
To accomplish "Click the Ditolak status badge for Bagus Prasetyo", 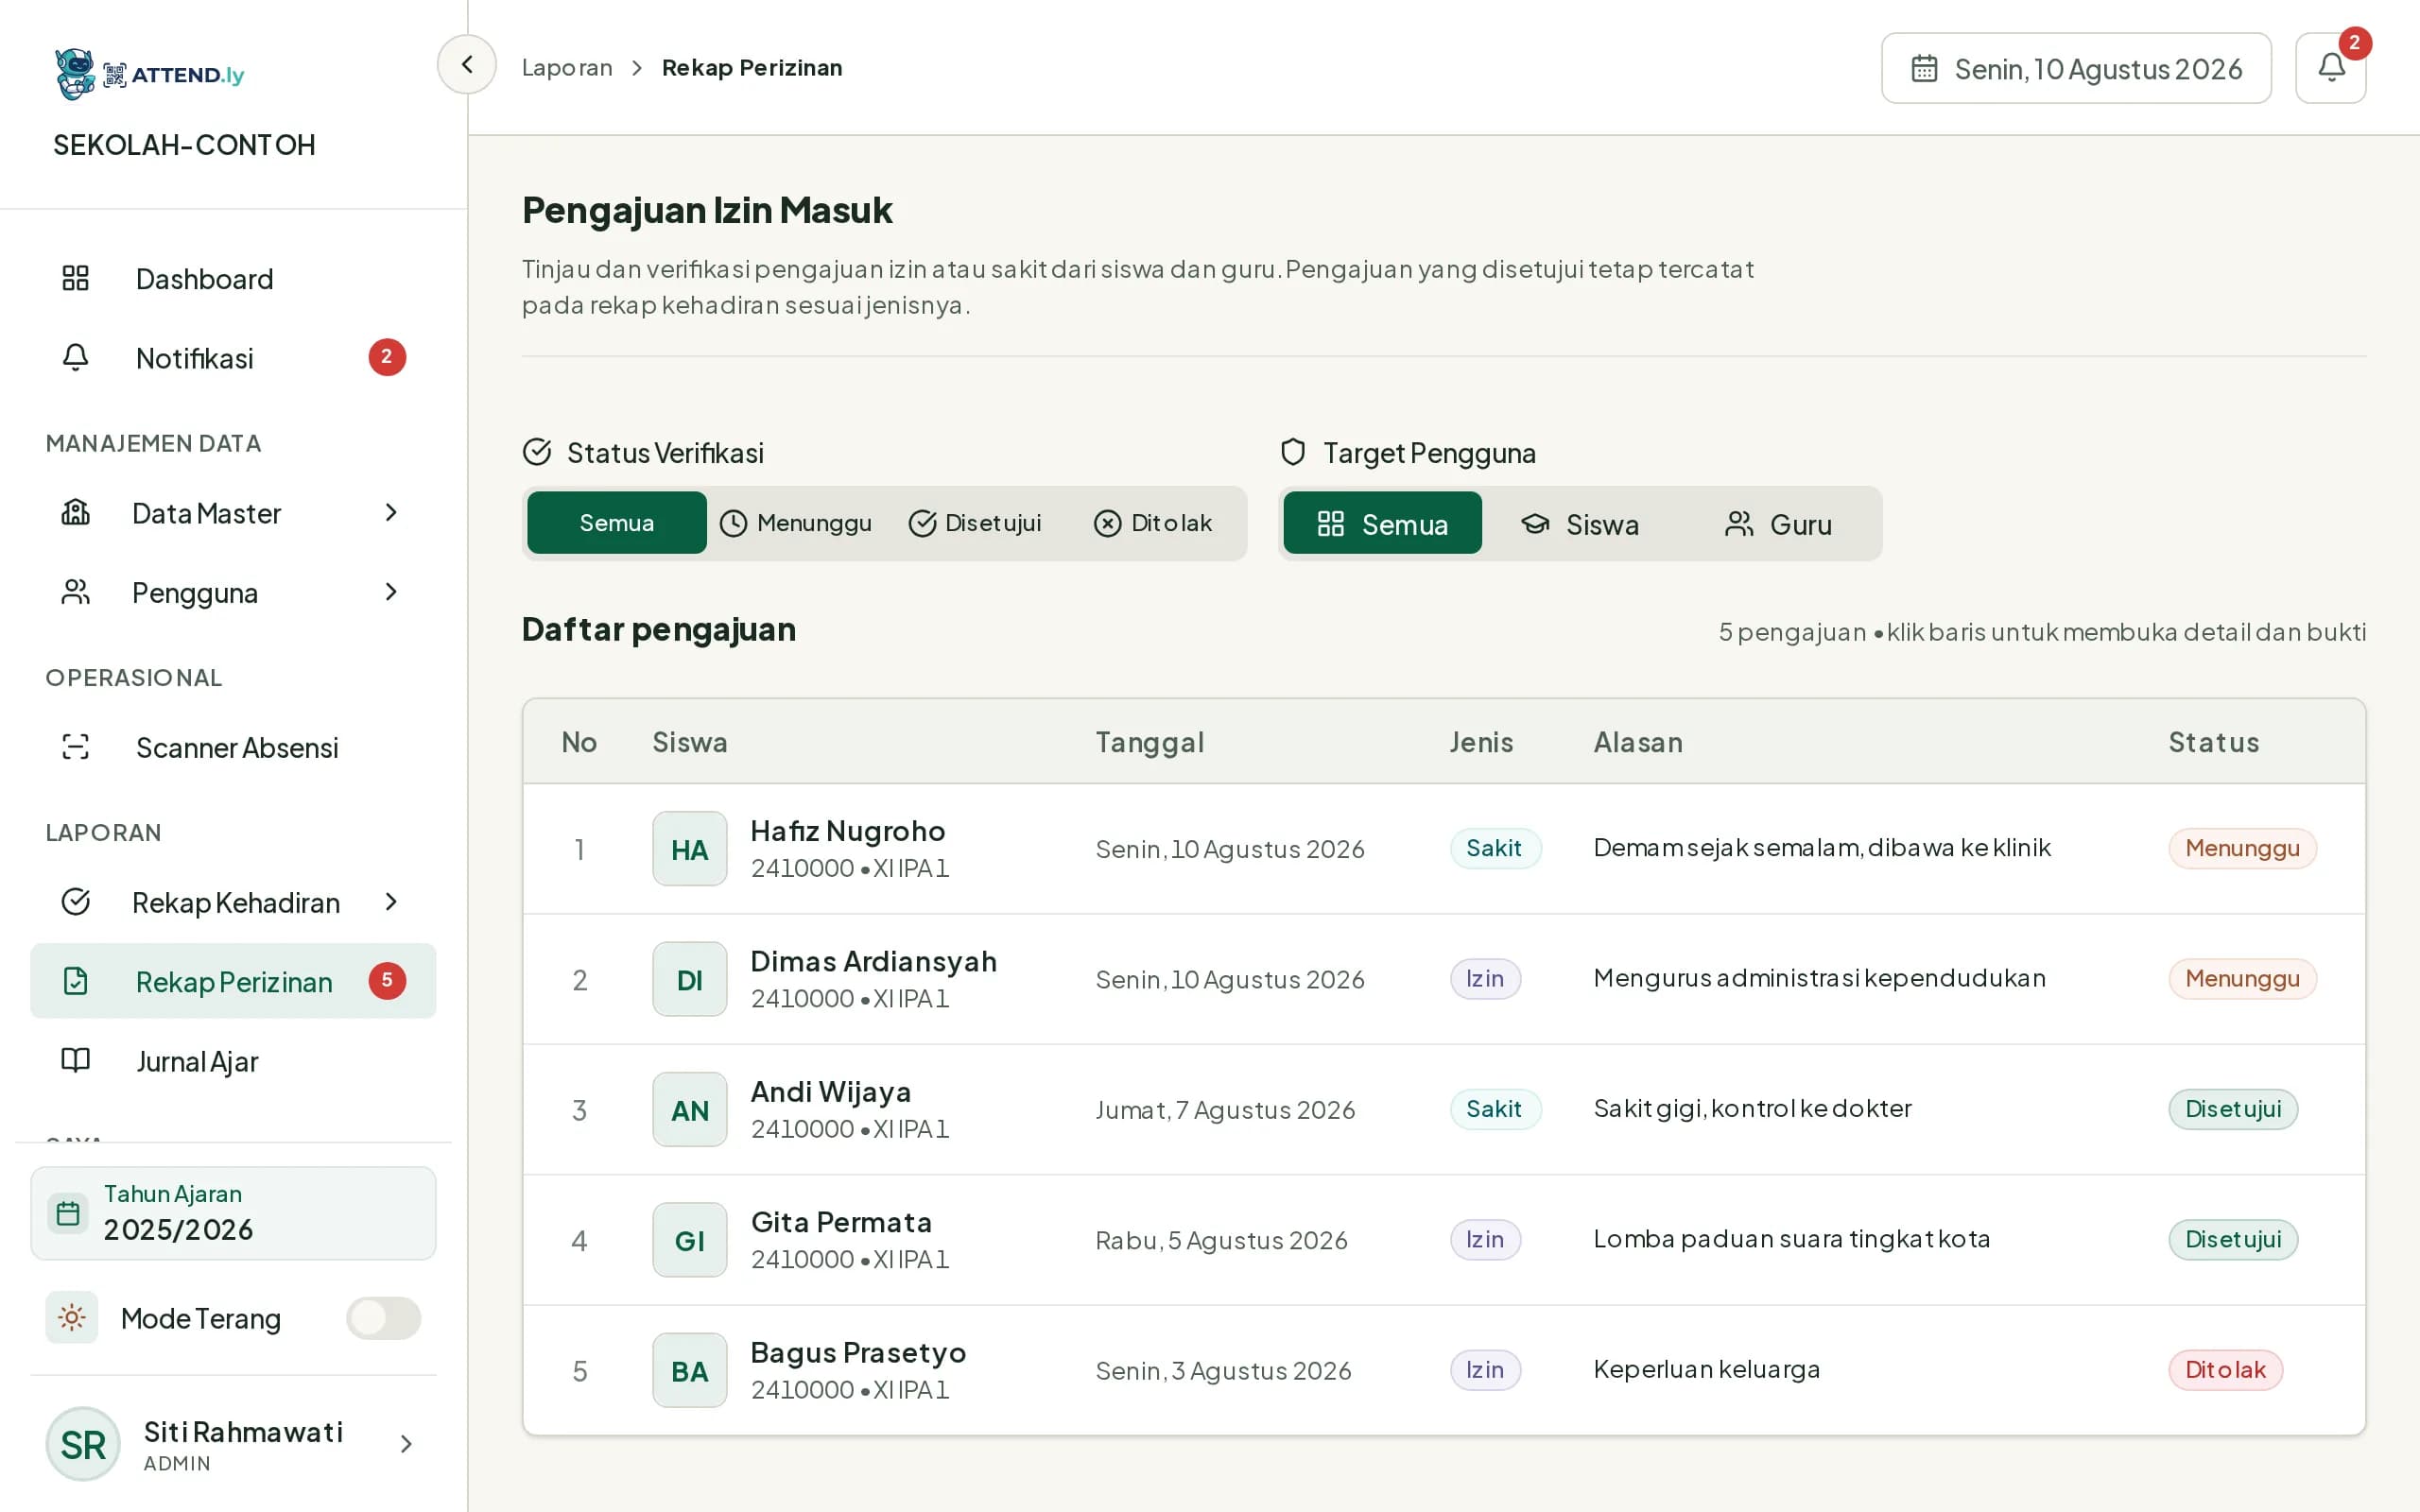I will [x=2225, y=1370].
